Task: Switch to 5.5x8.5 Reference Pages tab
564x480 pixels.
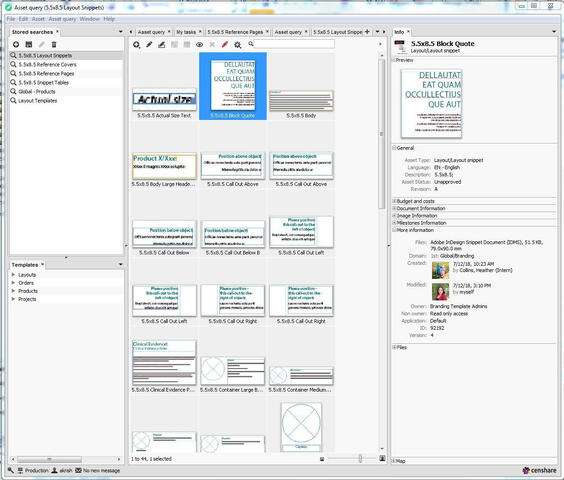Action: (x=235, y=32)
